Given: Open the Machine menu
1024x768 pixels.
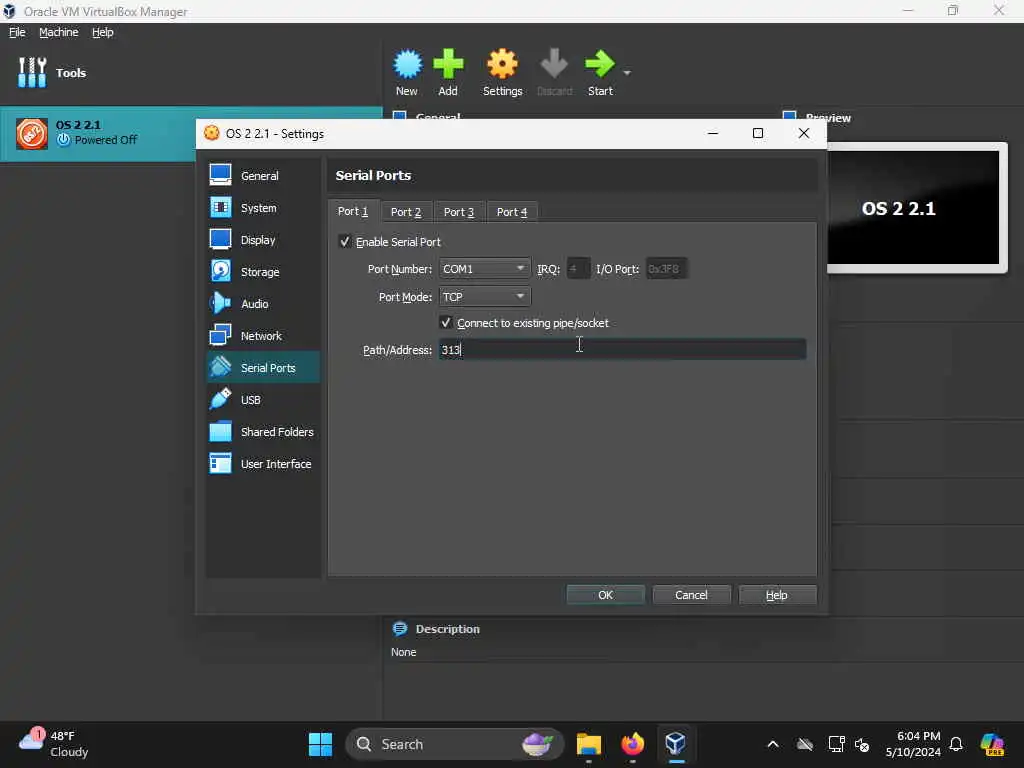Looking at the screenshot, I should point(59,32).
